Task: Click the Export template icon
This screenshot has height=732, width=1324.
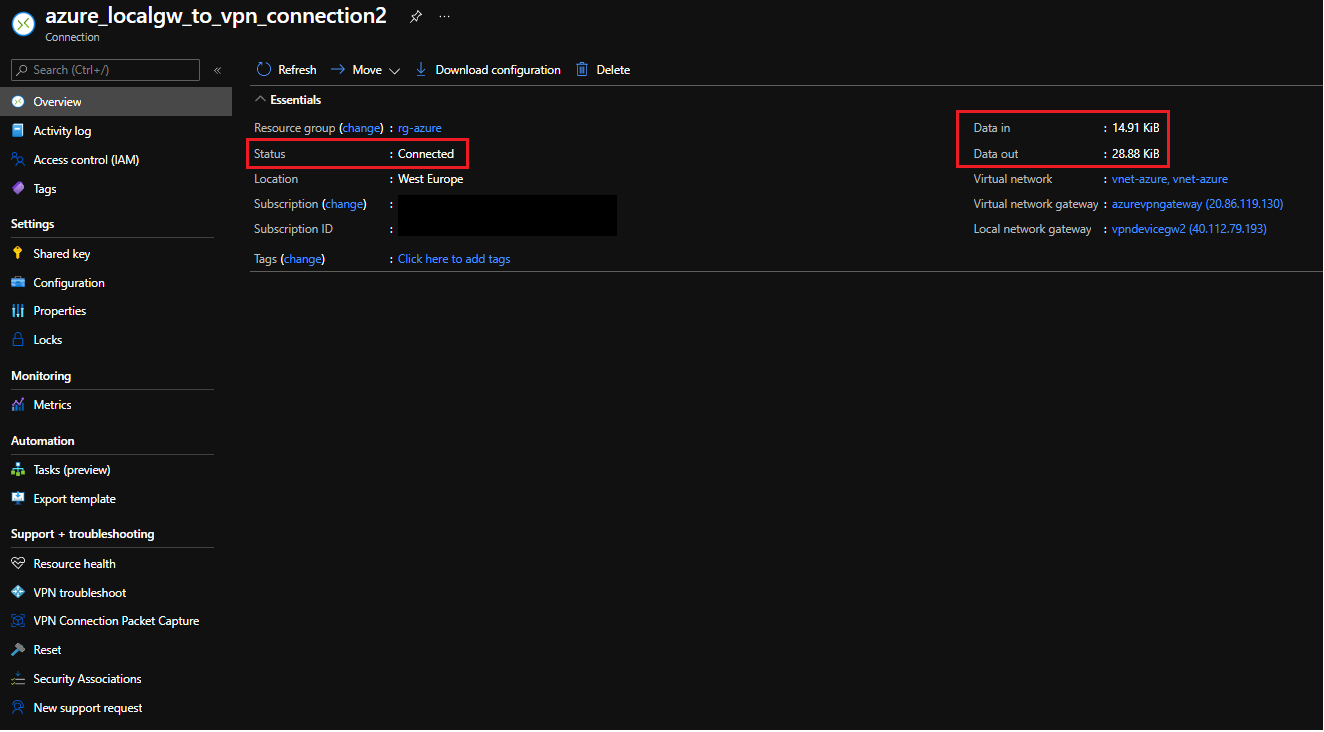Action: click(18, 499)
